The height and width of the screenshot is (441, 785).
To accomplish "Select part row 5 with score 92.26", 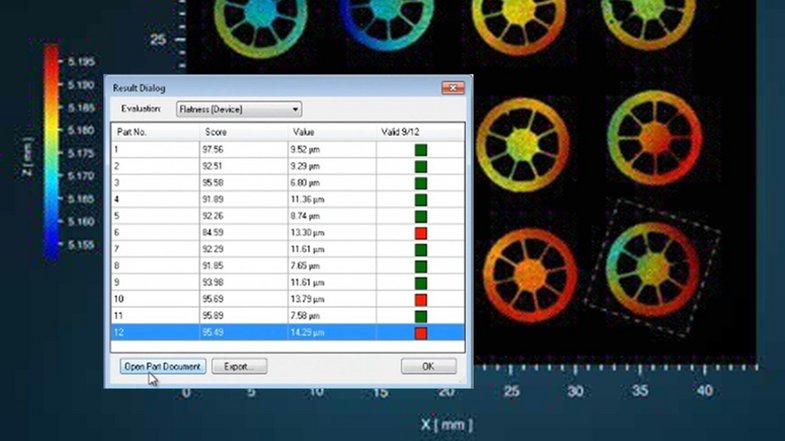I will (288, 216).
